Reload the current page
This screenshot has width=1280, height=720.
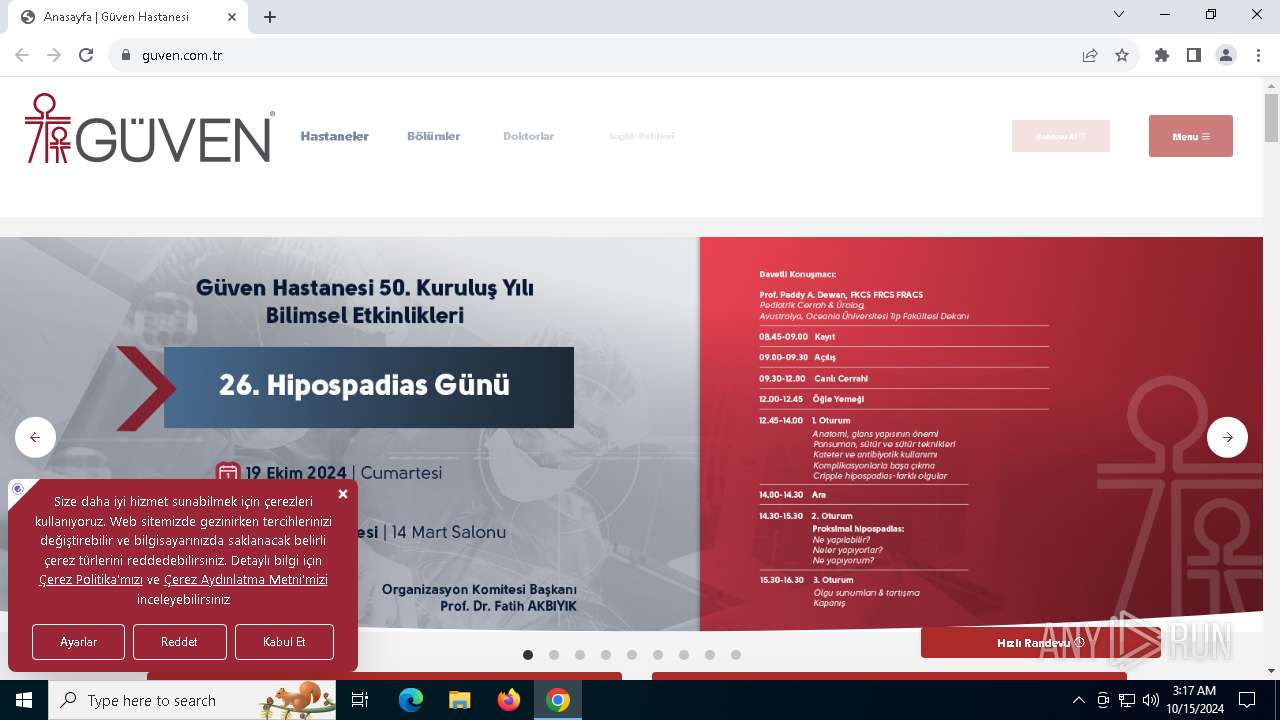(86, 55)
